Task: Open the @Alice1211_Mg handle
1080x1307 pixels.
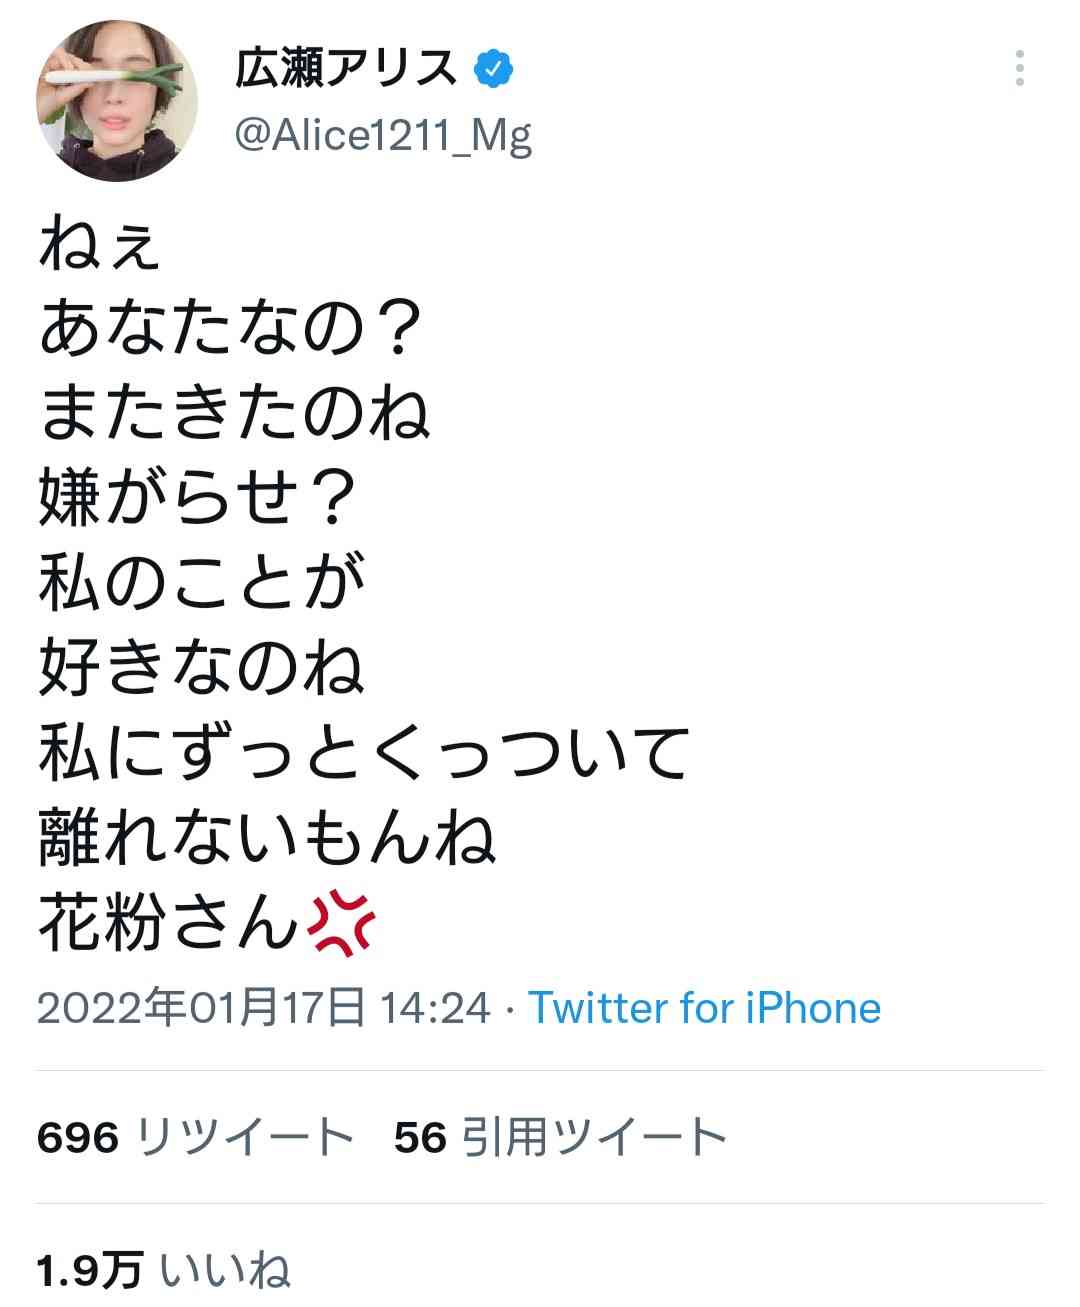Action: click(x=382, y=135)
